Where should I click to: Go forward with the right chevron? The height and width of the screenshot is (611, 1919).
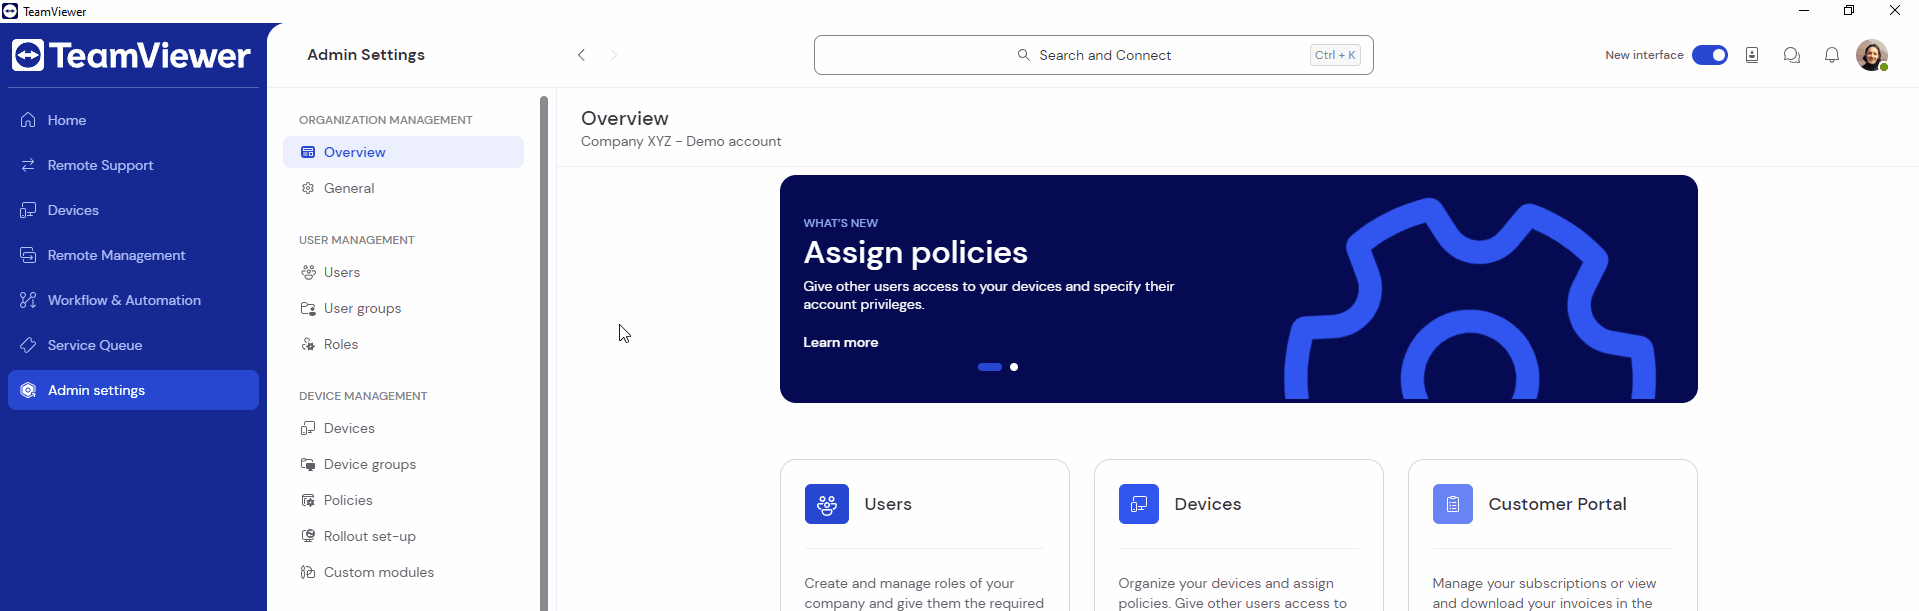(x=614, y=55)
